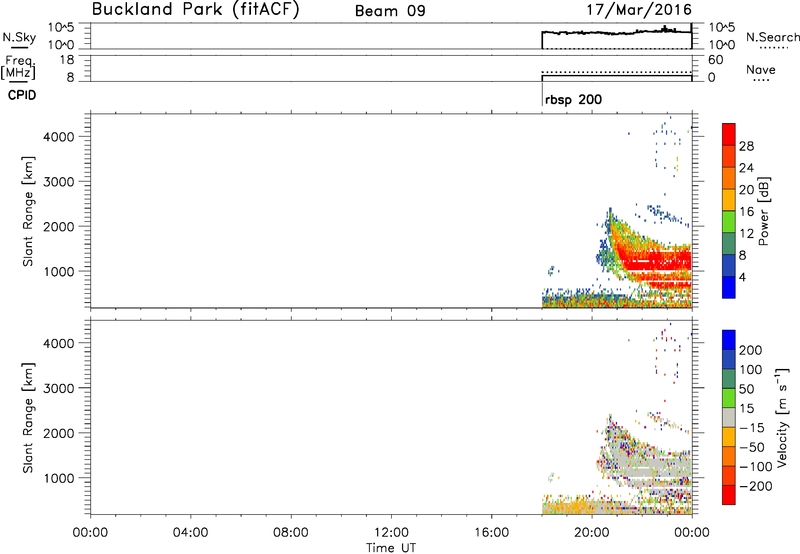Viewport: 800px width, 554px height.
Task: Click the frequency axis value 18
Action: pyautogui.click(x=67, y=60)
